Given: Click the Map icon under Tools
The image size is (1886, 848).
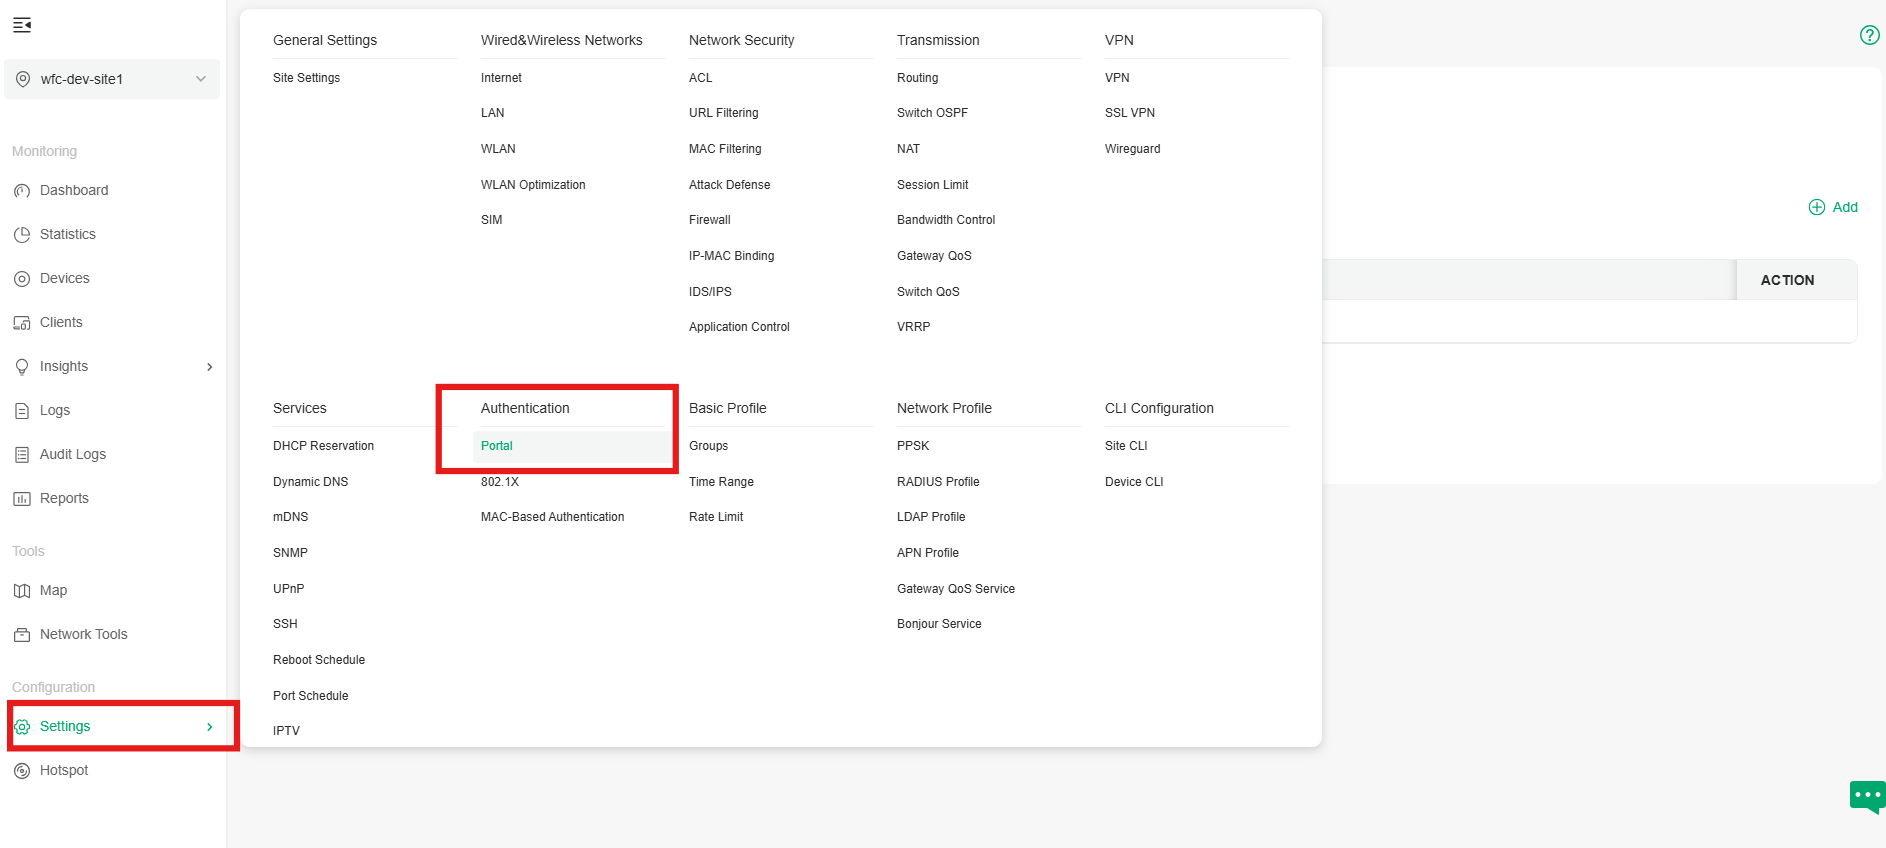Looking at the screenshot, I should [22, 591].
